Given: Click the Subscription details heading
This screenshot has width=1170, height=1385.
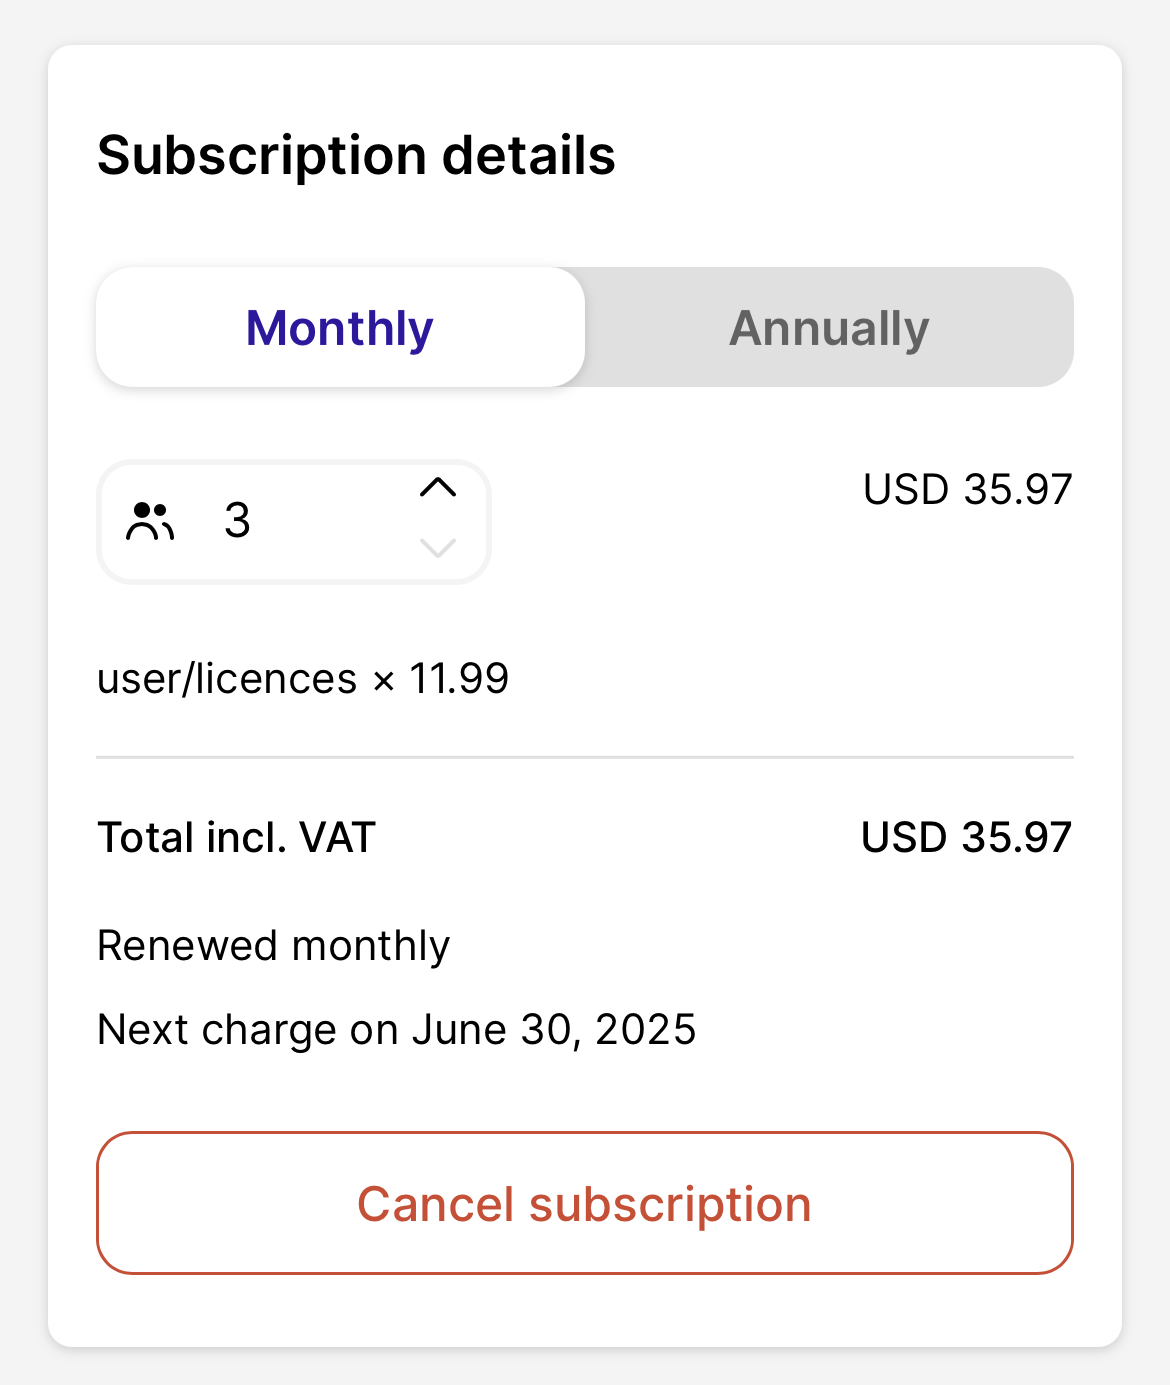Looking at the screenshot, I should pos(356,156).
